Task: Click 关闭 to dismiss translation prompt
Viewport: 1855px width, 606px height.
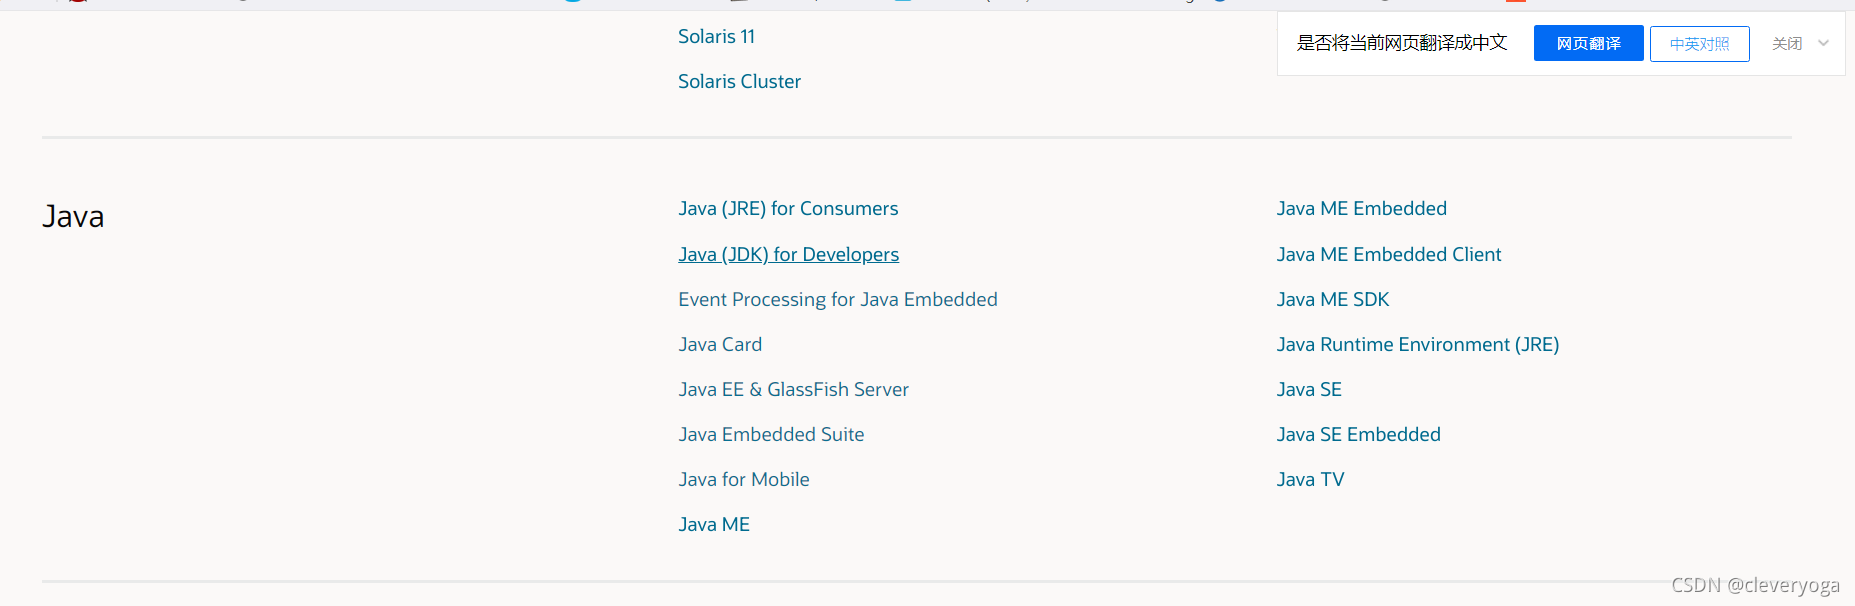Action: pyautogui.click(x=1787, y=44)
